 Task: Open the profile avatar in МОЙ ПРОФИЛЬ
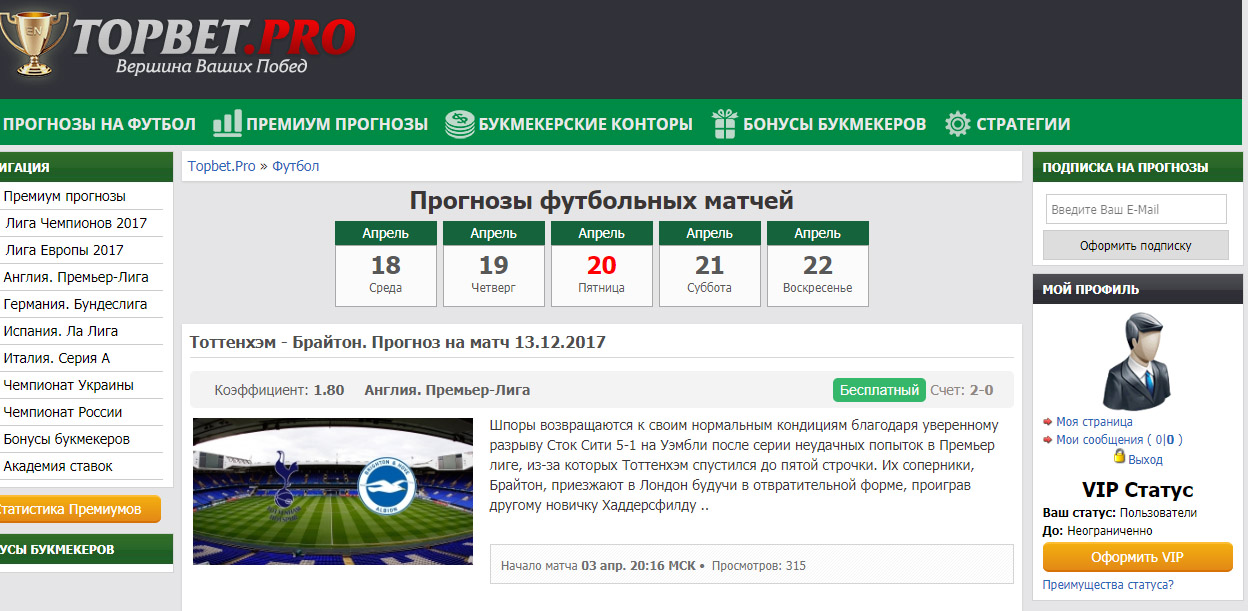pos(1141,359)
